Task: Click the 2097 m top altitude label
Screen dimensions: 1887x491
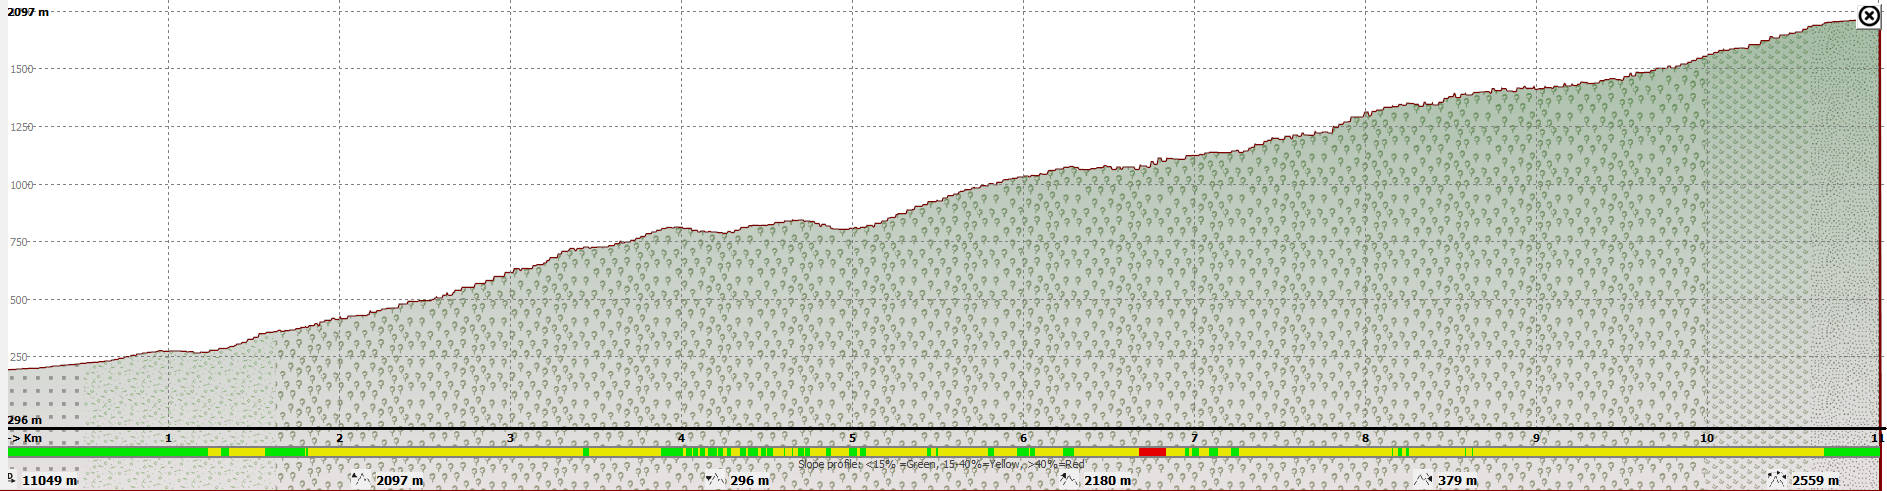Action: [x=28, y=12]
